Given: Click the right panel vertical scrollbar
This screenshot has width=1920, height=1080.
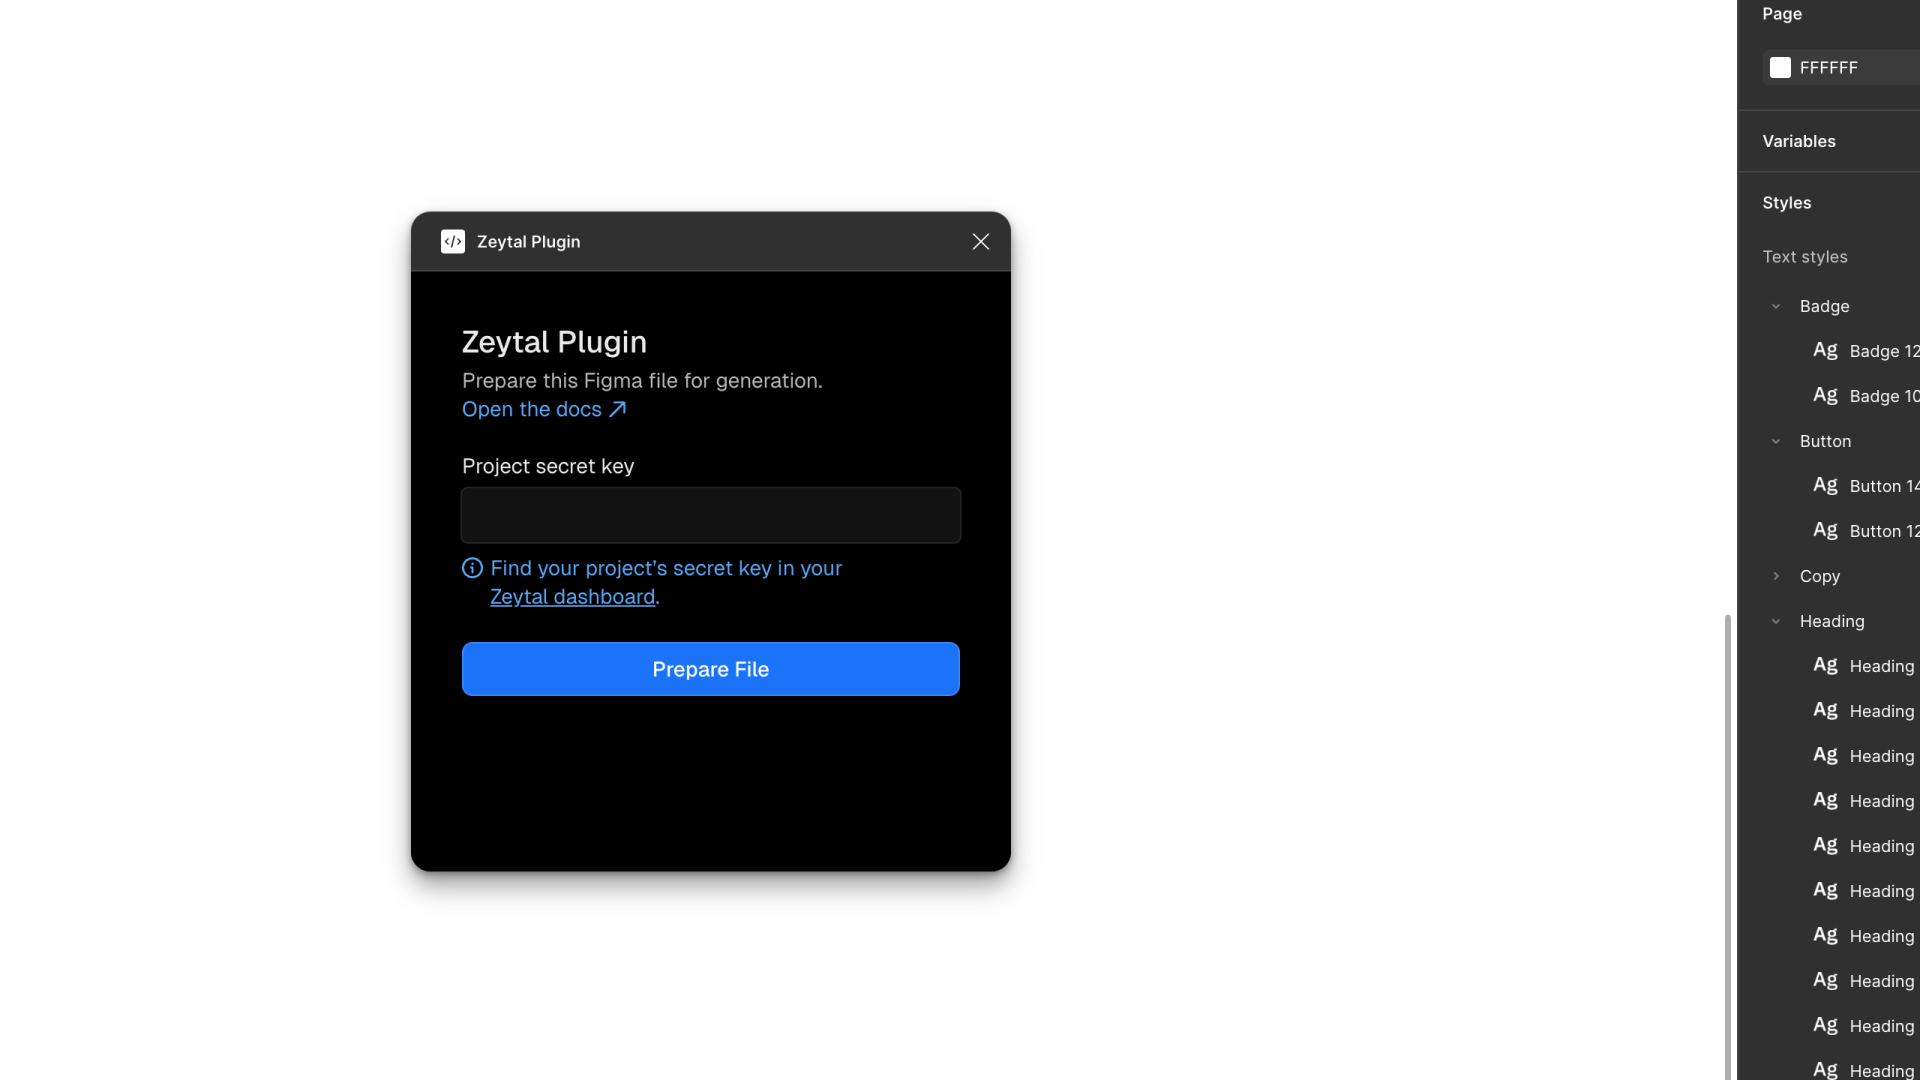Looking at the screenshot, I should [x=1727, y=846].
